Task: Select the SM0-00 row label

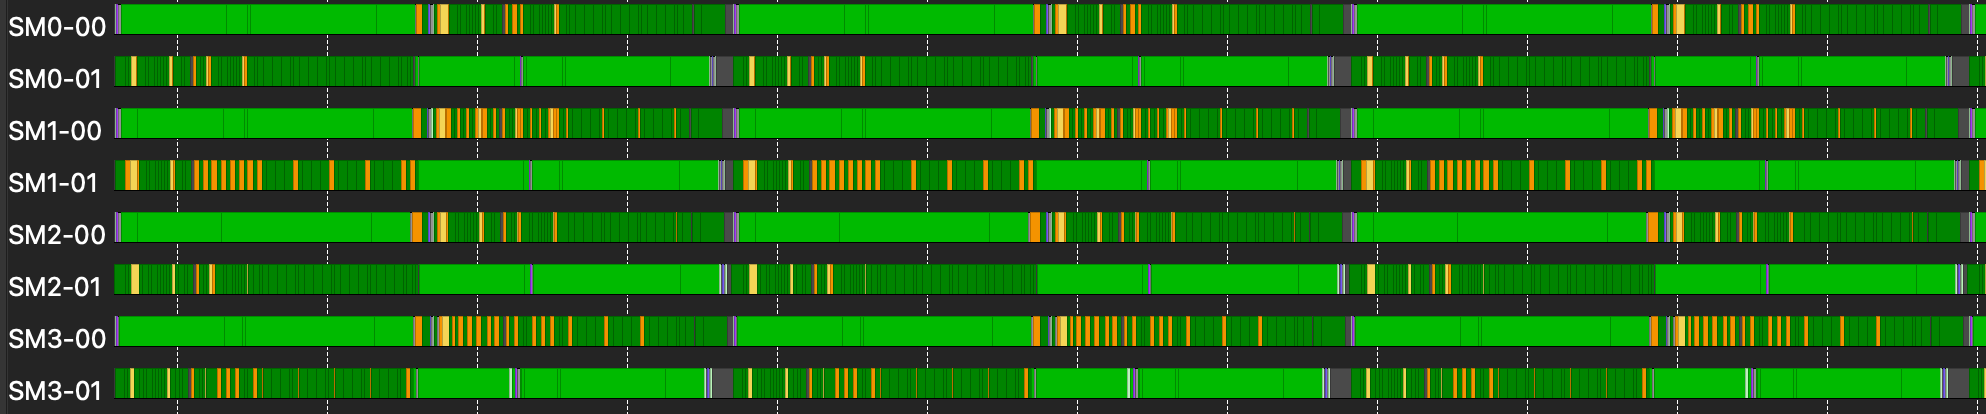Action: click(x=57, y=27)
